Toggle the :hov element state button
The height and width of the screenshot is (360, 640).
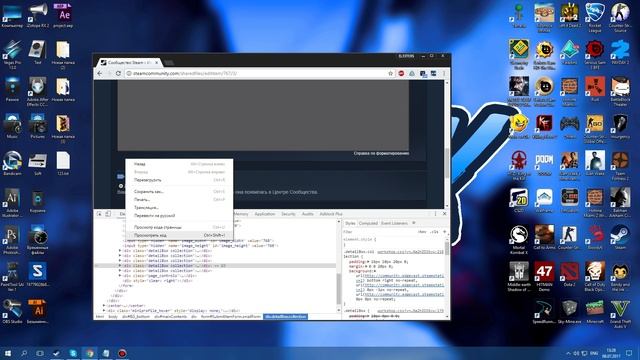pyautogui.click(x=422, y=232)
